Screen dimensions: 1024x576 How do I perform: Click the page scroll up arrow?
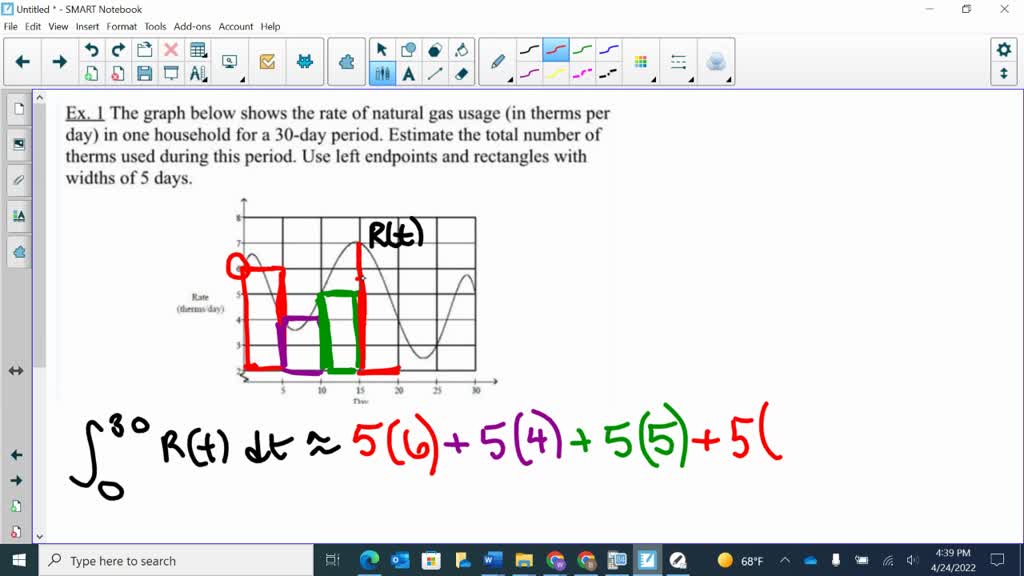[x=40, y=98]
